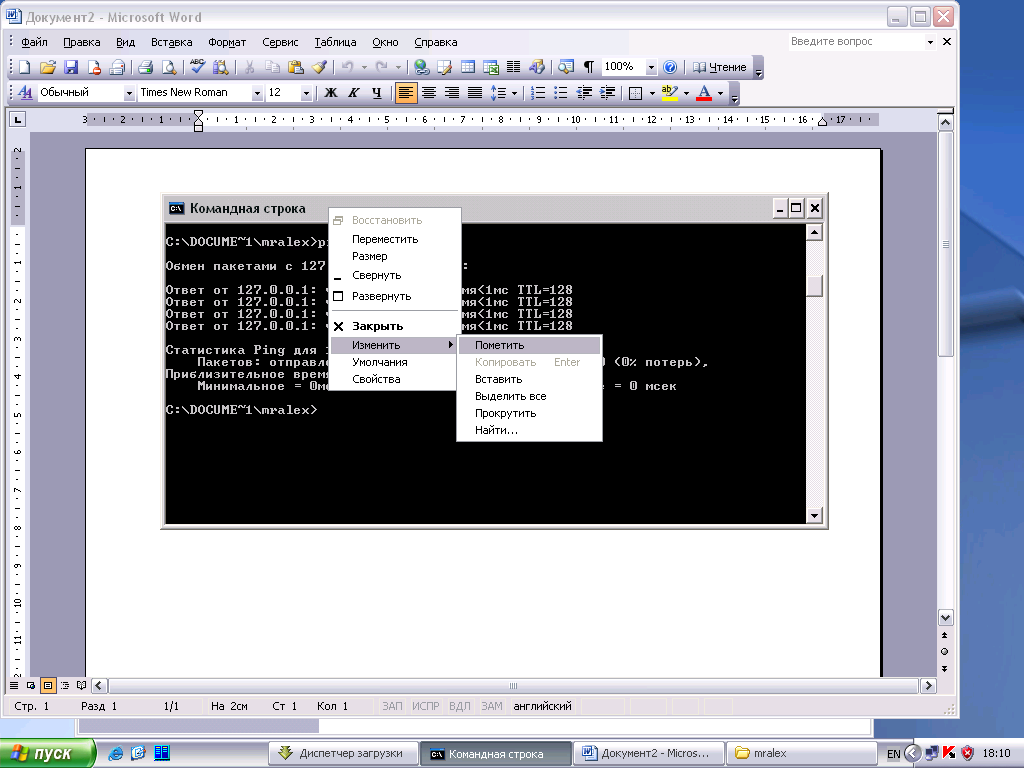Toggle bold formatting (Ж)
Screen dimensions: 1024x768
(331, 93)
